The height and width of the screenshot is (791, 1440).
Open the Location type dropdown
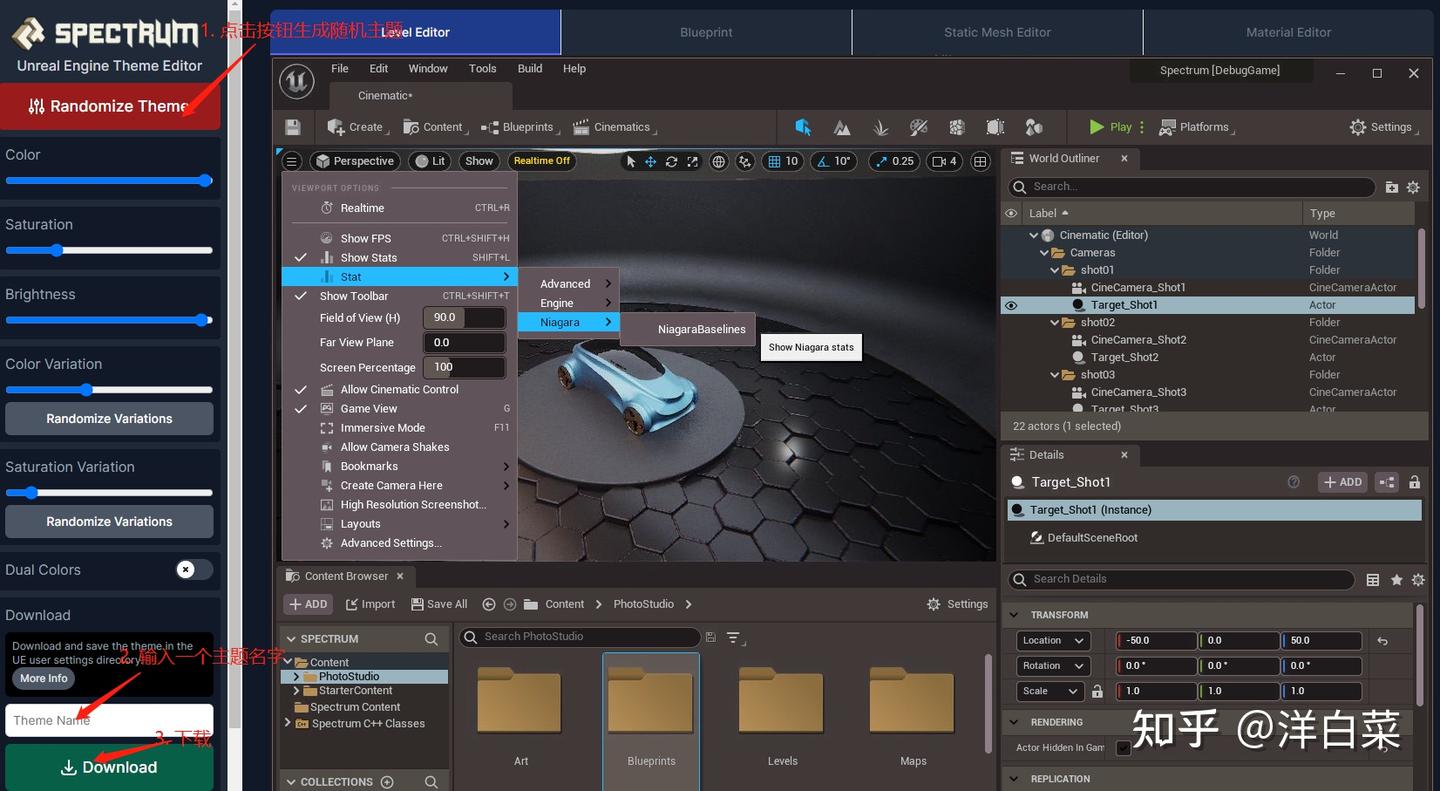tap(1053, 640)
